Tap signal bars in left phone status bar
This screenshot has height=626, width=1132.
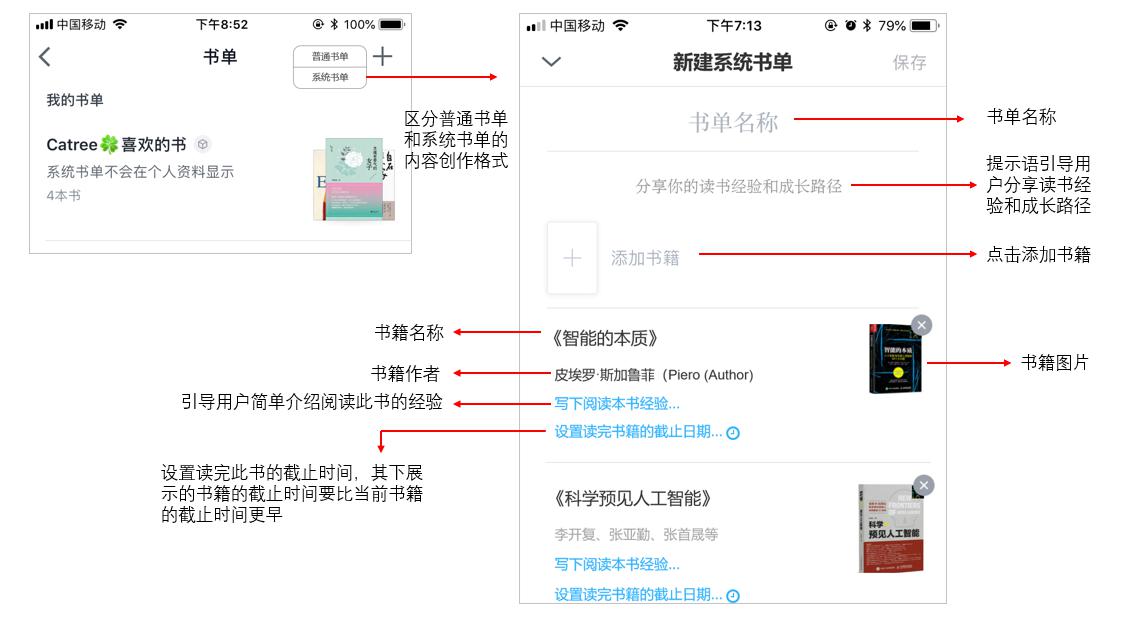click(45, 25)
